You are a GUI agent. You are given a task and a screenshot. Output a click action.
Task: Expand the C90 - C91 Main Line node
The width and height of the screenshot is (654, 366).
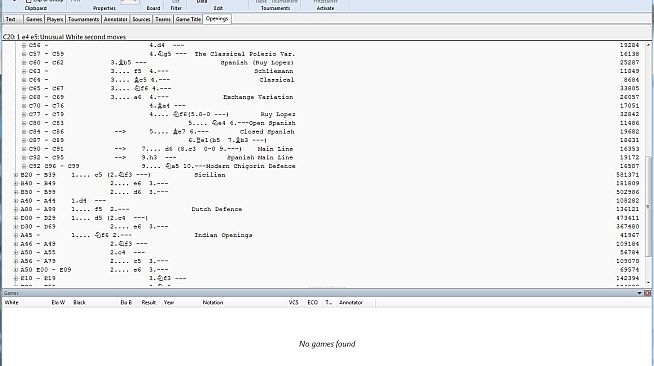[x=24, y=149]
